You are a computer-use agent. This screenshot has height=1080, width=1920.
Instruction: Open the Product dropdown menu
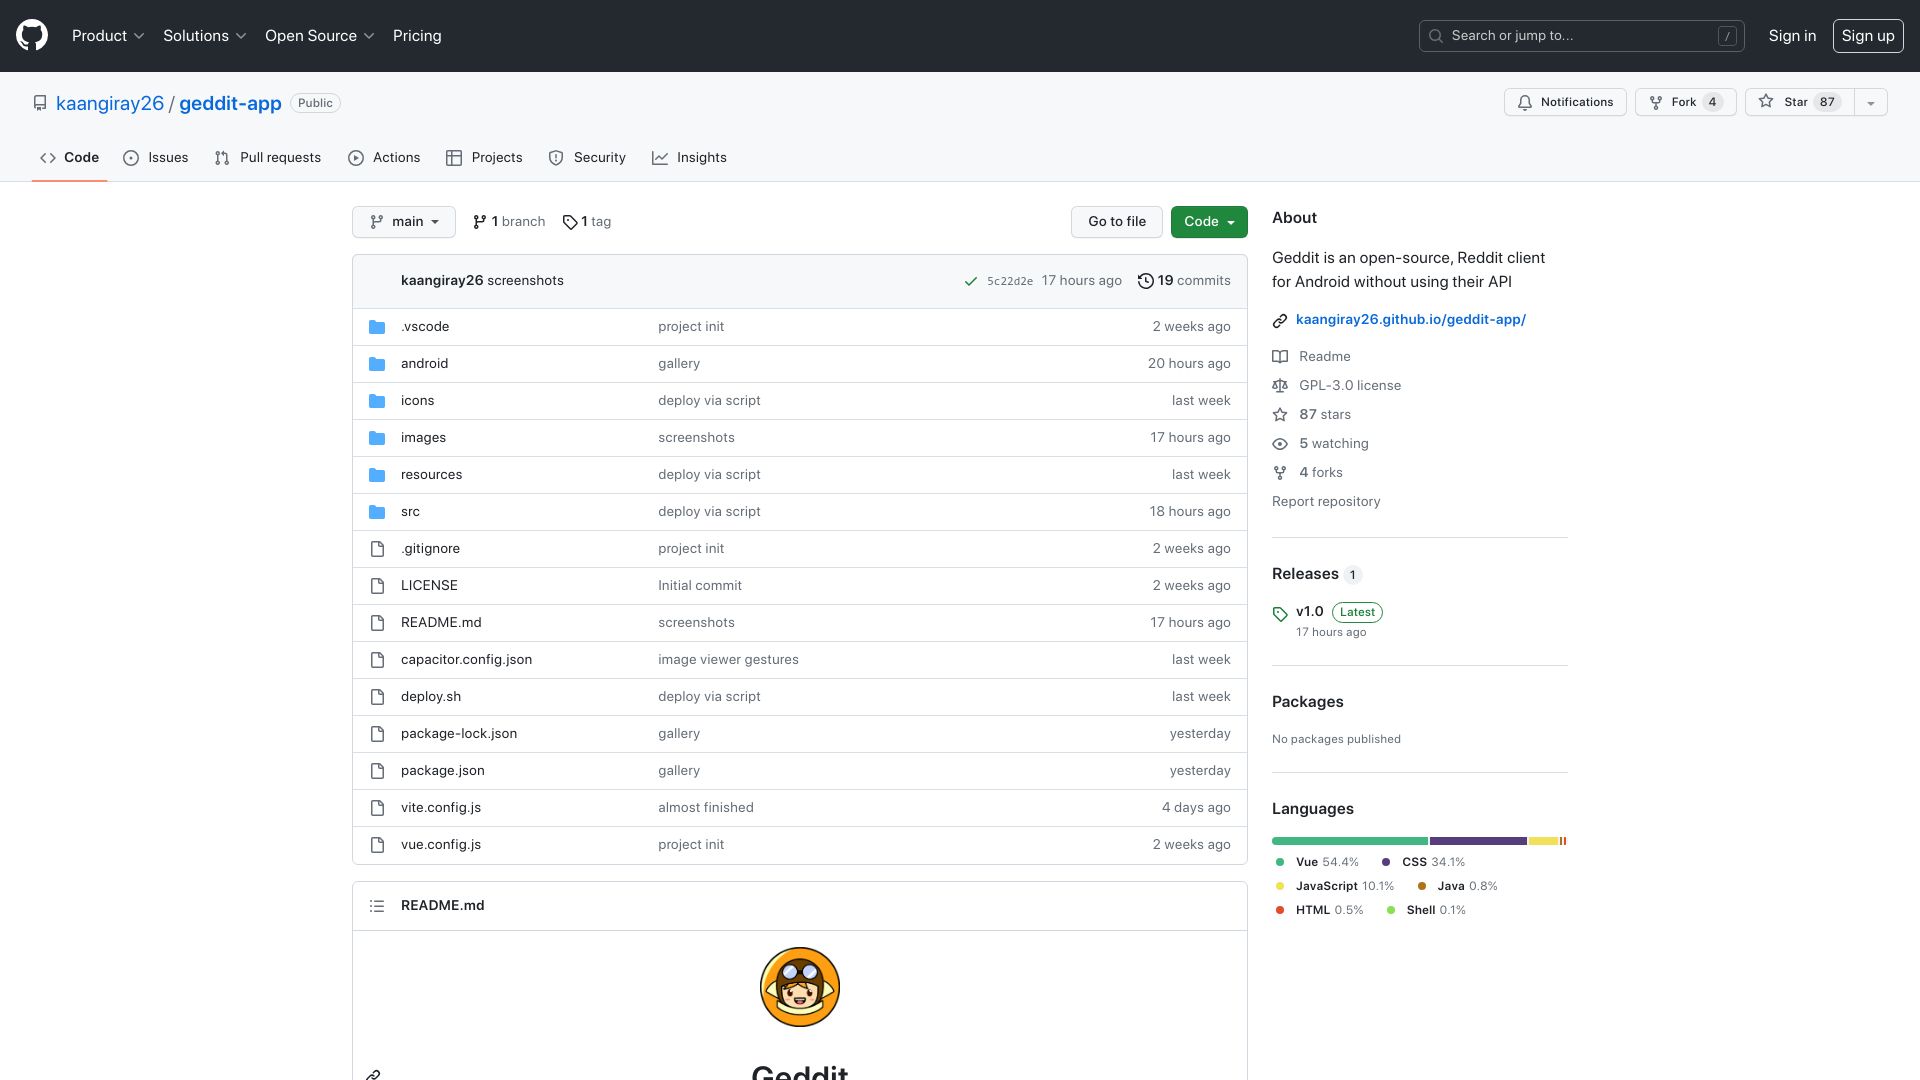point(108,36)
